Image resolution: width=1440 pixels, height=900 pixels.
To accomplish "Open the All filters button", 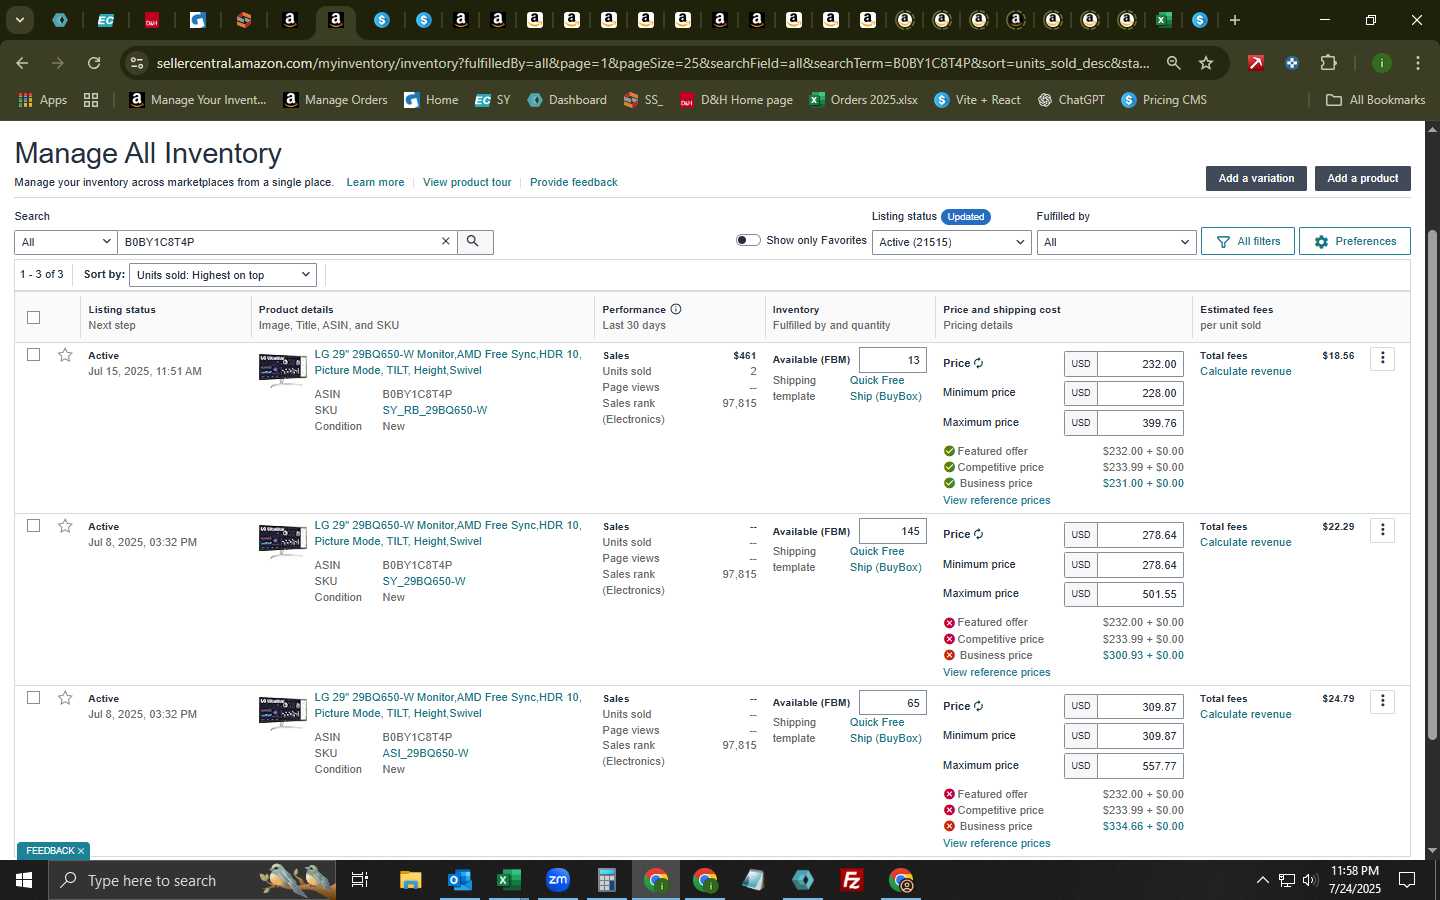I will click(1248, 241).
